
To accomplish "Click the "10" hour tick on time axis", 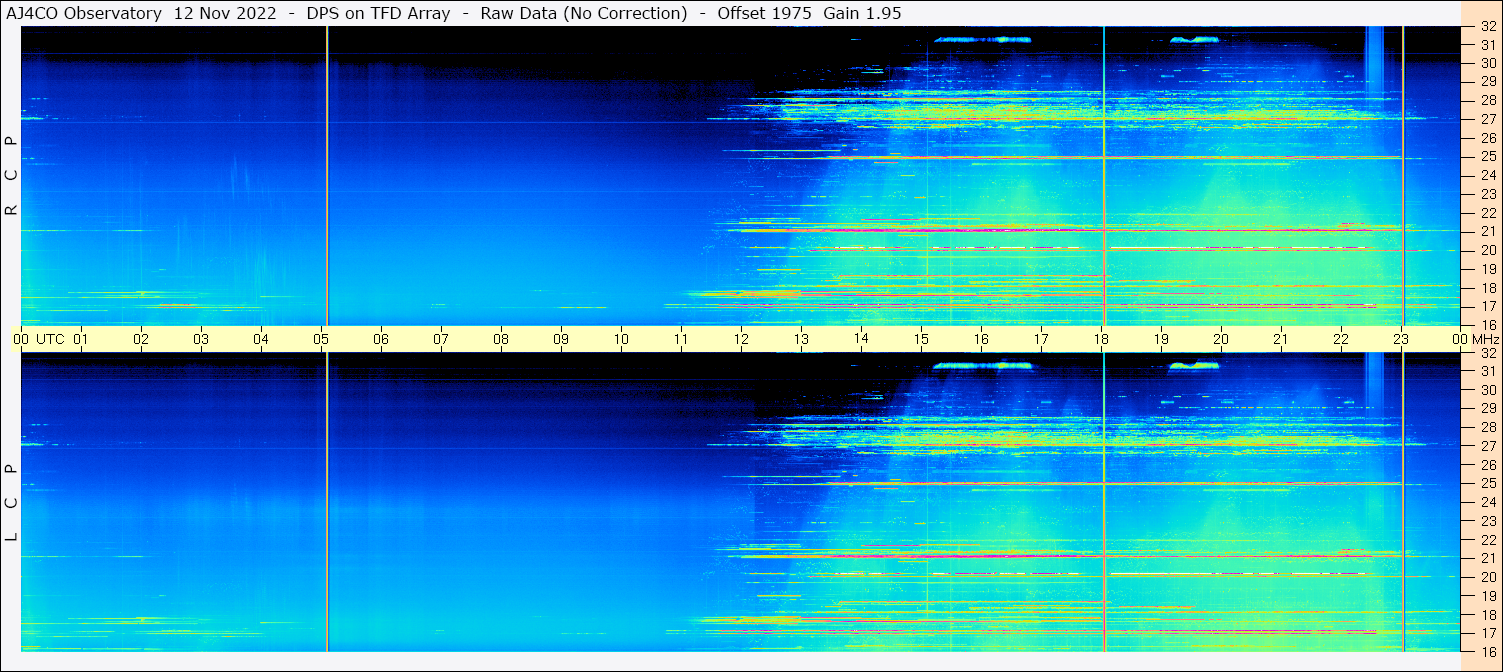I will [621, 339].
